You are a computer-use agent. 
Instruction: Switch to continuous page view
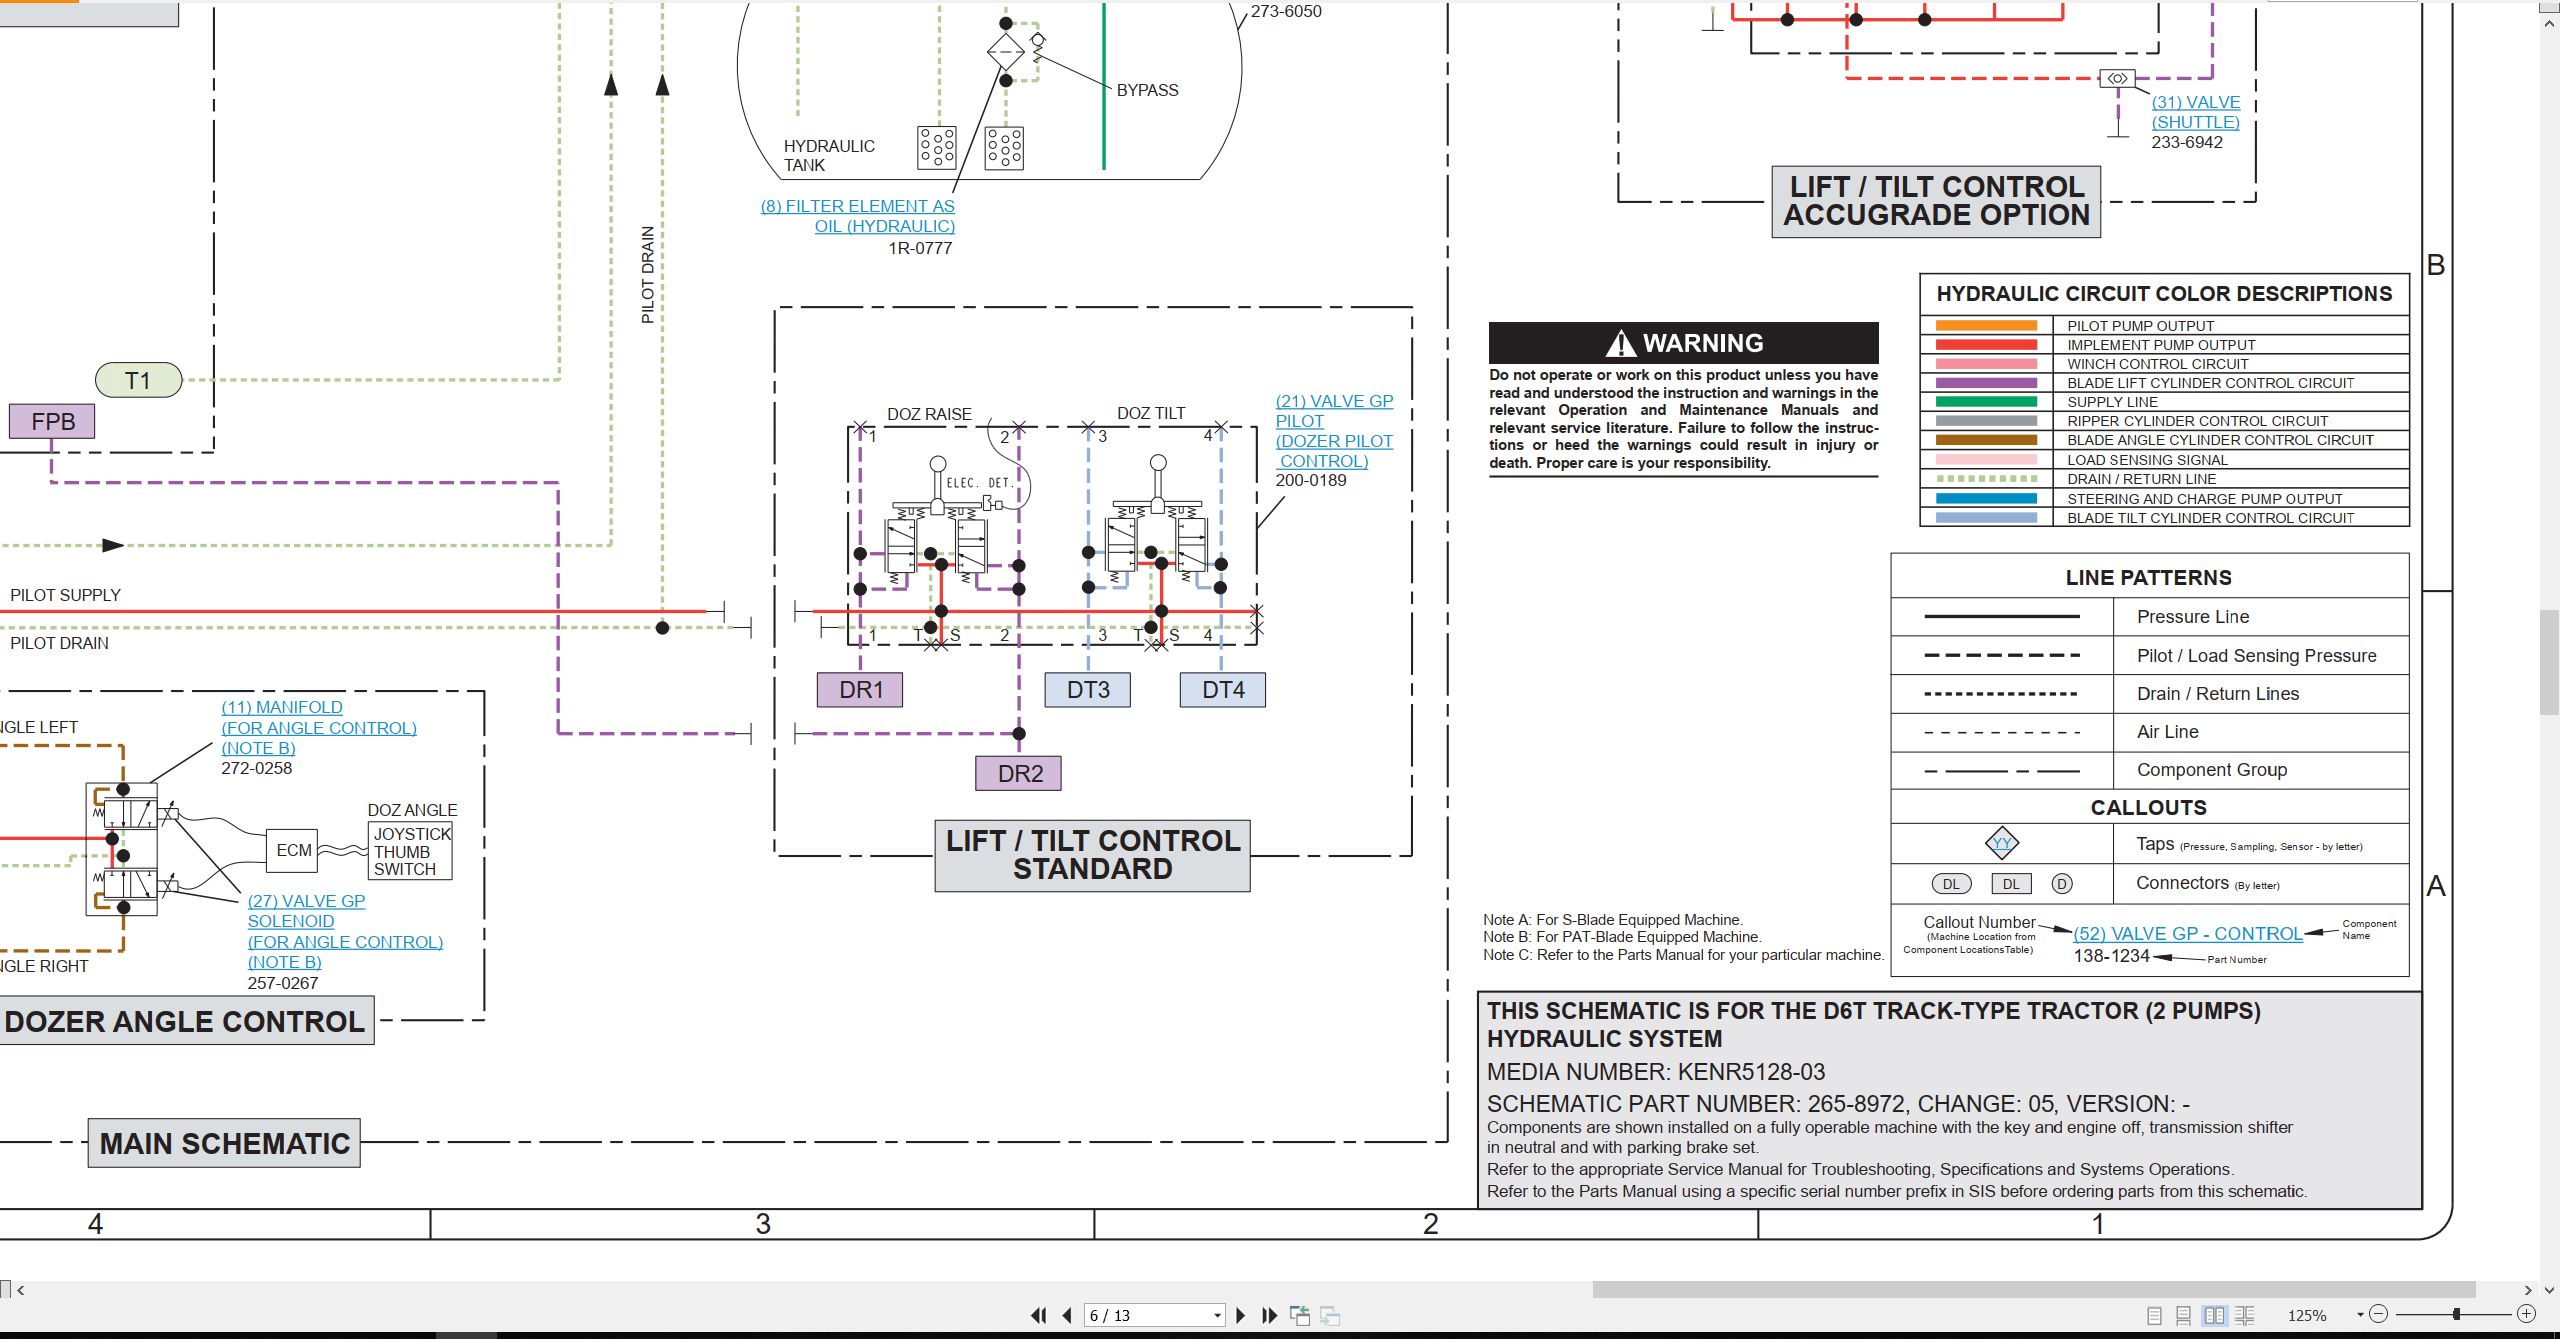(x=2184, y=1315)
